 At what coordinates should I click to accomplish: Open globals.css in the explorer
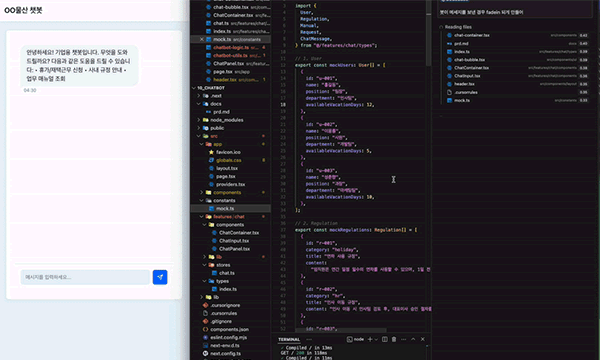tap(228, 160)
